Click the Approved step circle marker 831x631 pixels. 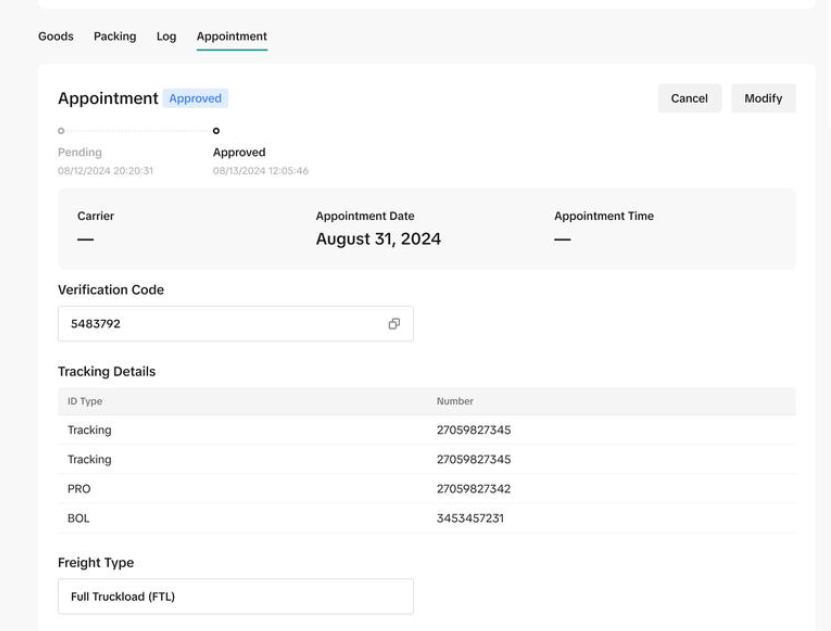coord(216,131)
